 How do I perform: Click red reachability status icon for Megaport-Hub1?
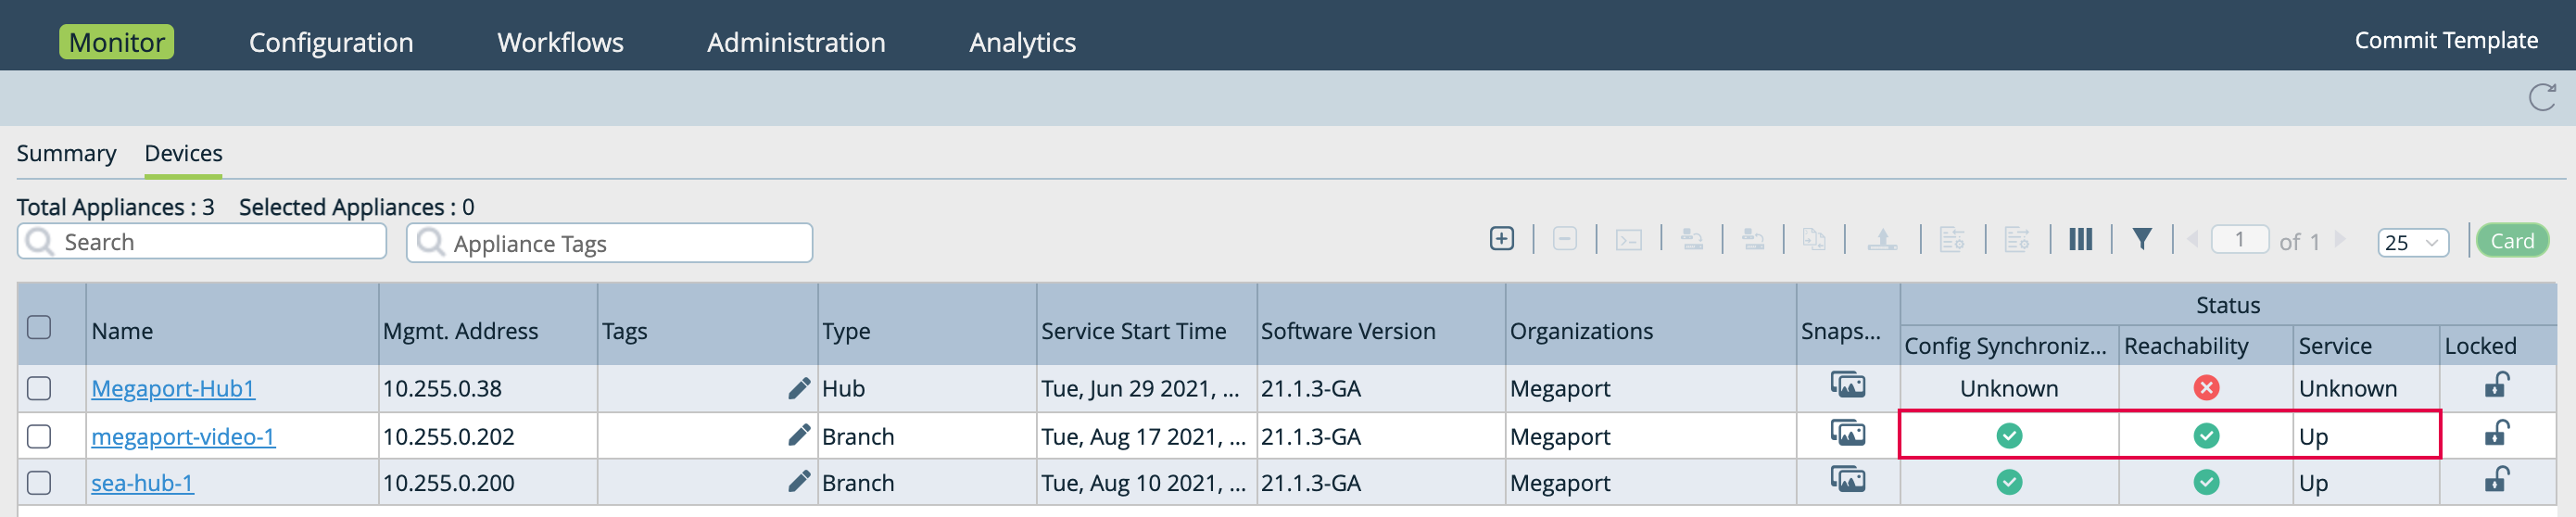[x=2206, y=388]
